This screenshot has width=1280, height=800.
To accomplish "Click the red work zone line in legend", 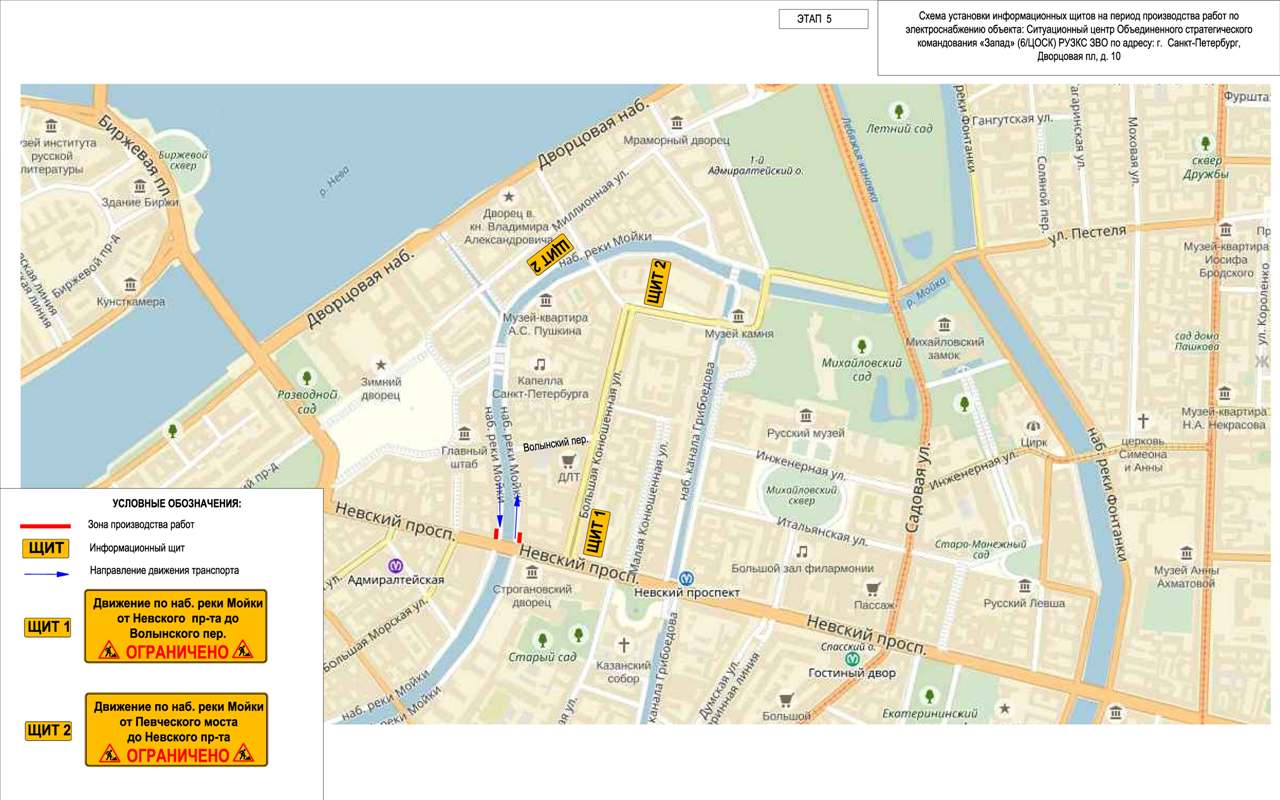I will pos(45,525).
